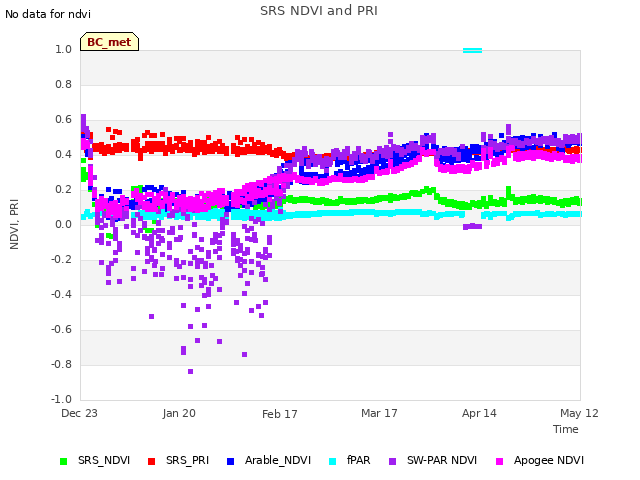Select the SRS_PRI legend label
The image size is (640, 480).
click(x=187, y=460)
